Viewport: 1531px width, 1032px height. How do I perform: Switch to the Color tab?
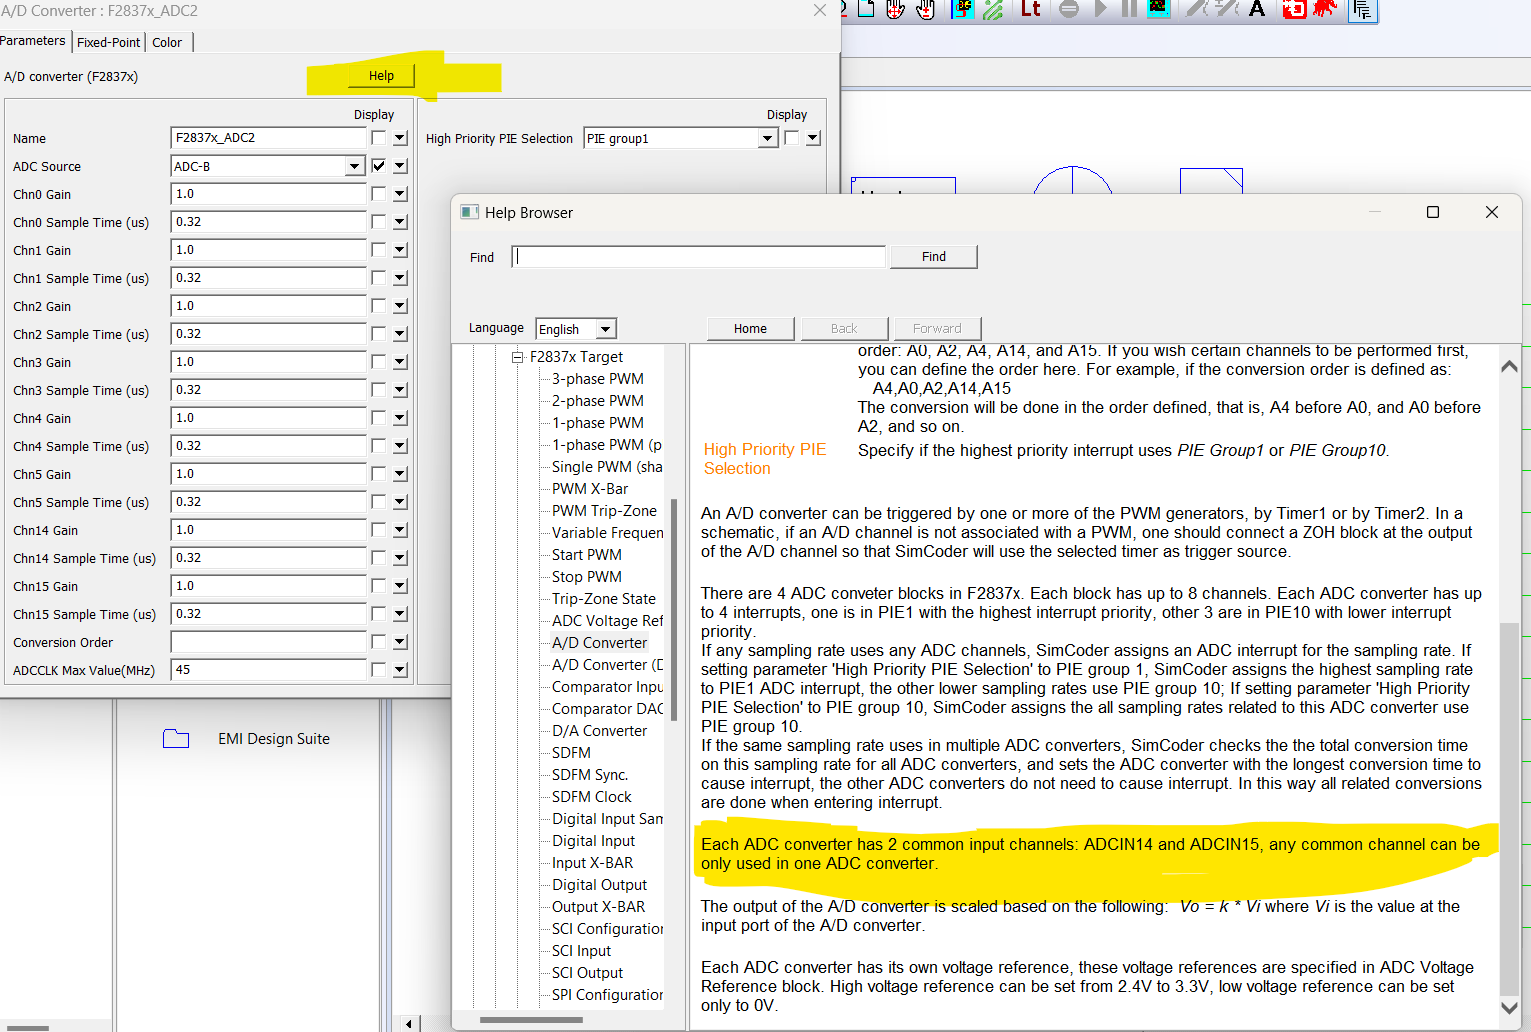pyautogui.click(x=167, y=42)
